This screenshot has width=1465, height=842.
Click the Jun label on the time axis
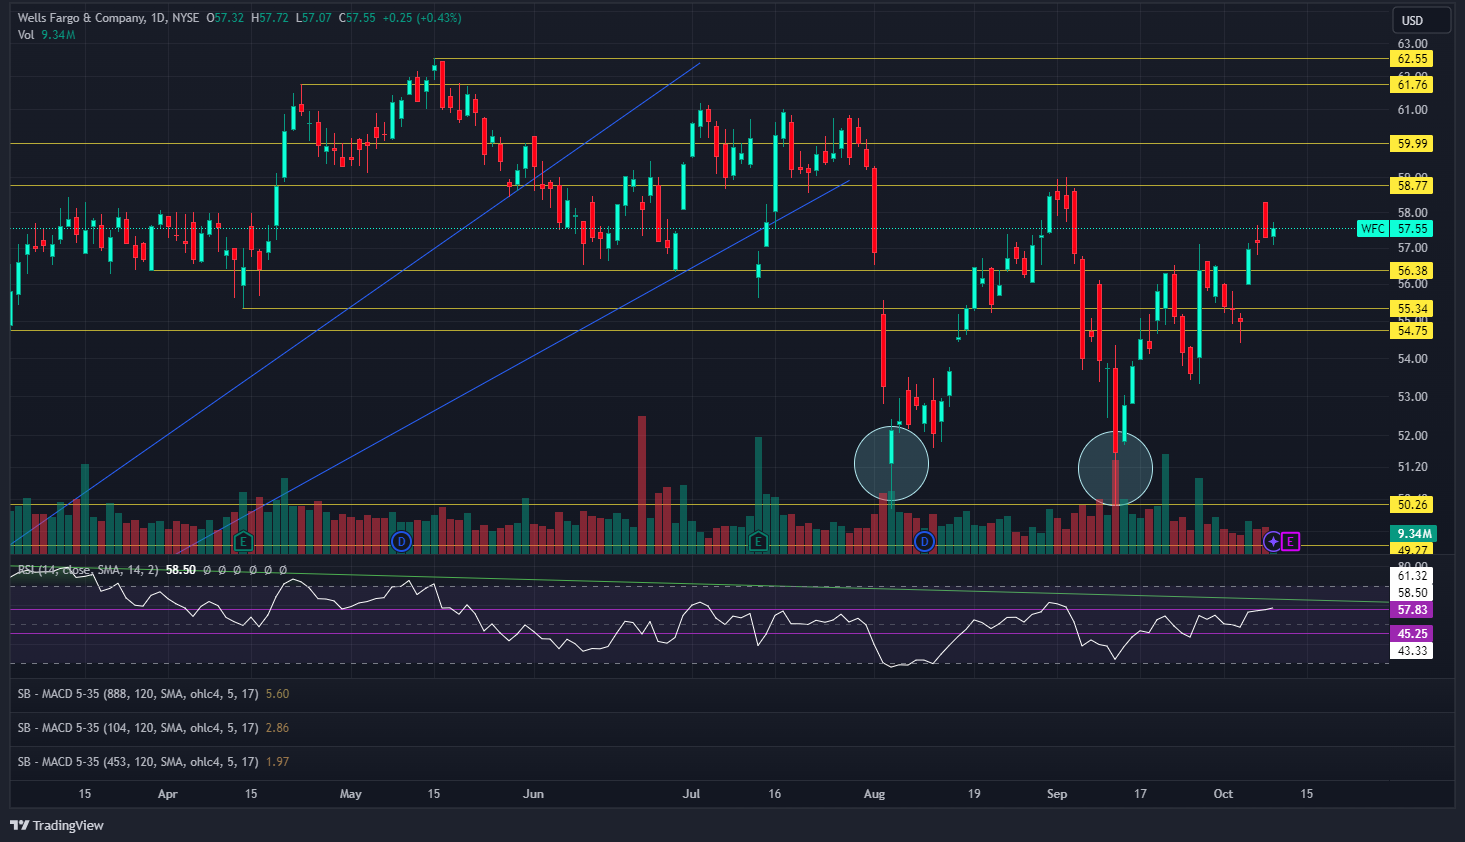[x=534, y=794]
